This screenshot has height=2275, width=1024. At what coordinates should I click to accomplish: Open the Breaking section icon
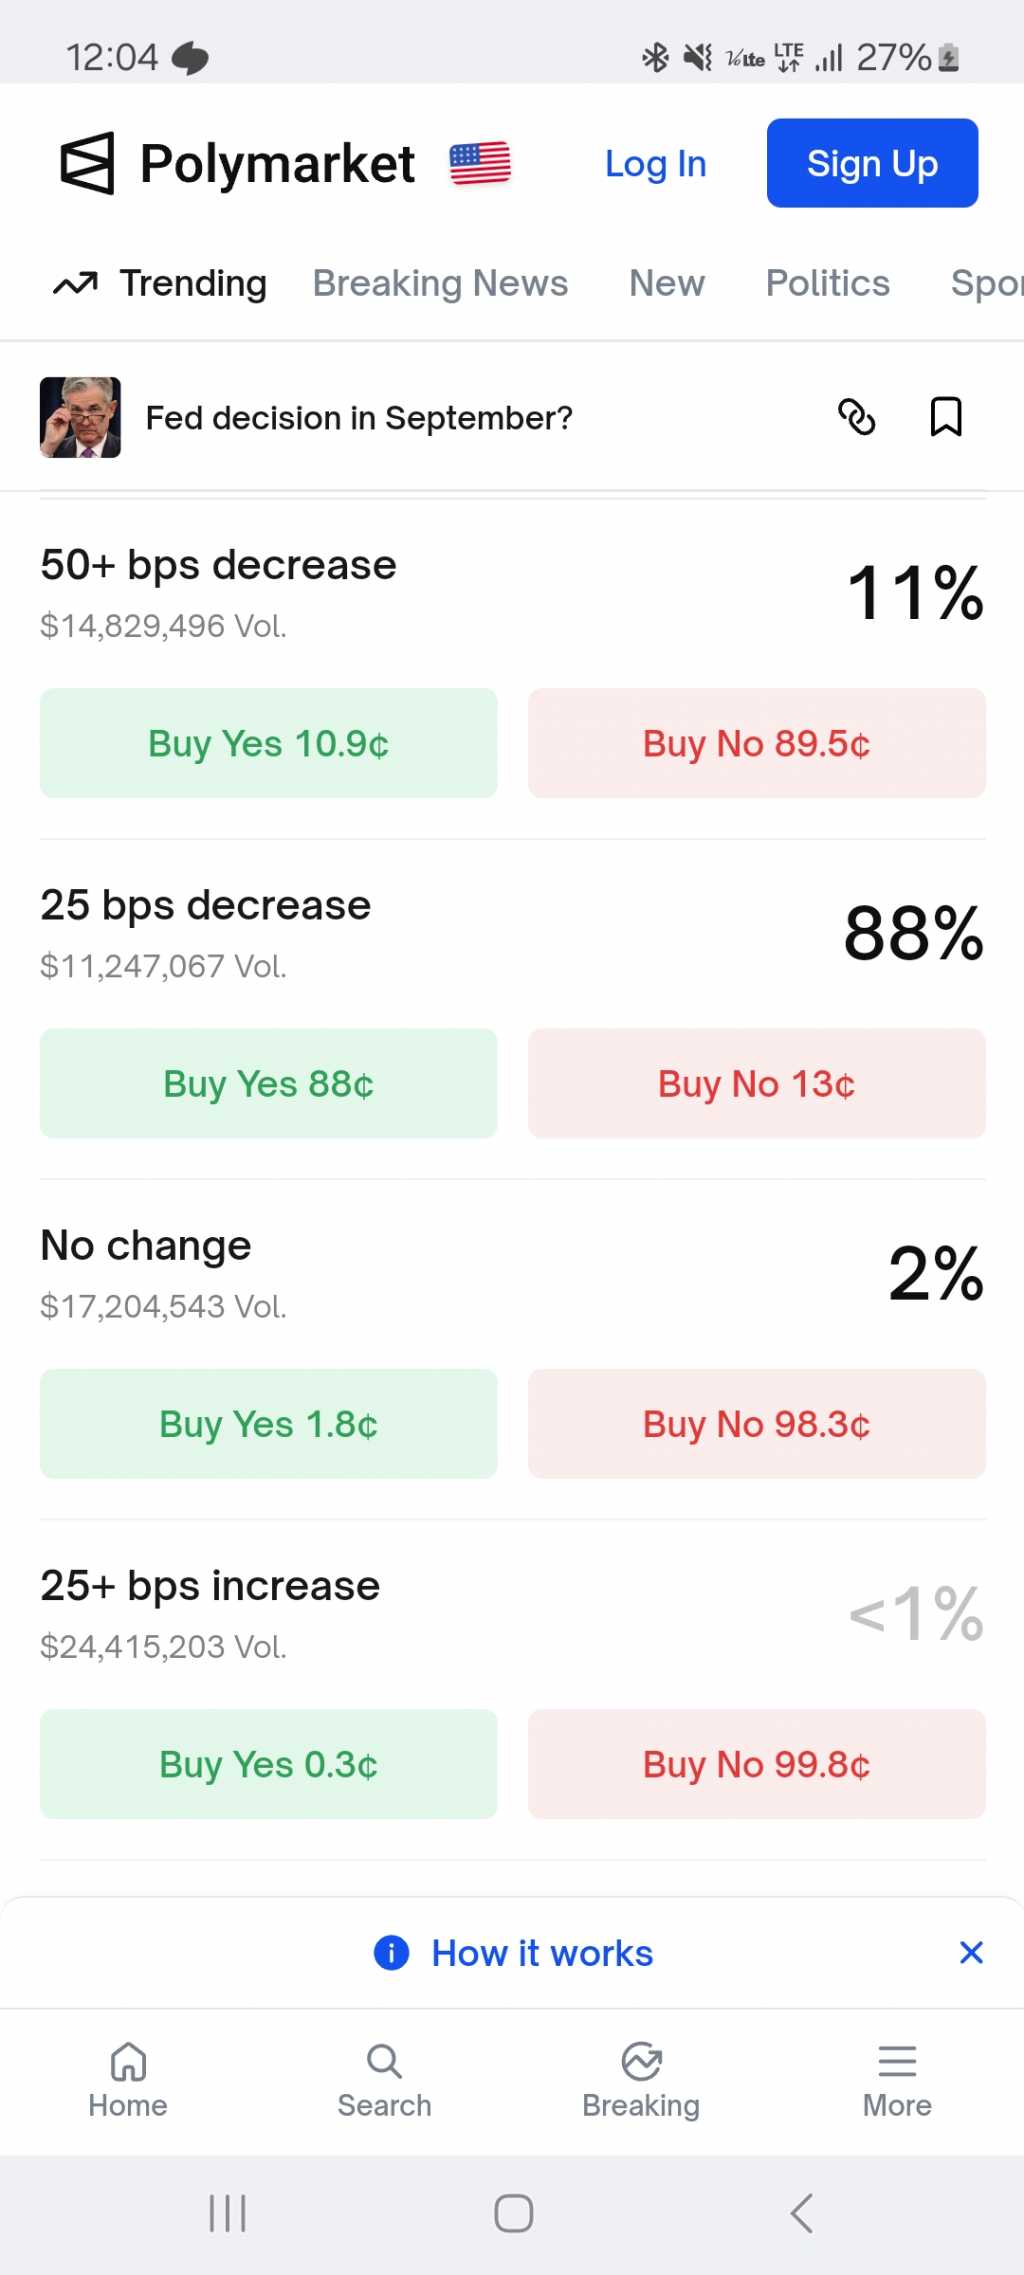[x=641, y=2062]
